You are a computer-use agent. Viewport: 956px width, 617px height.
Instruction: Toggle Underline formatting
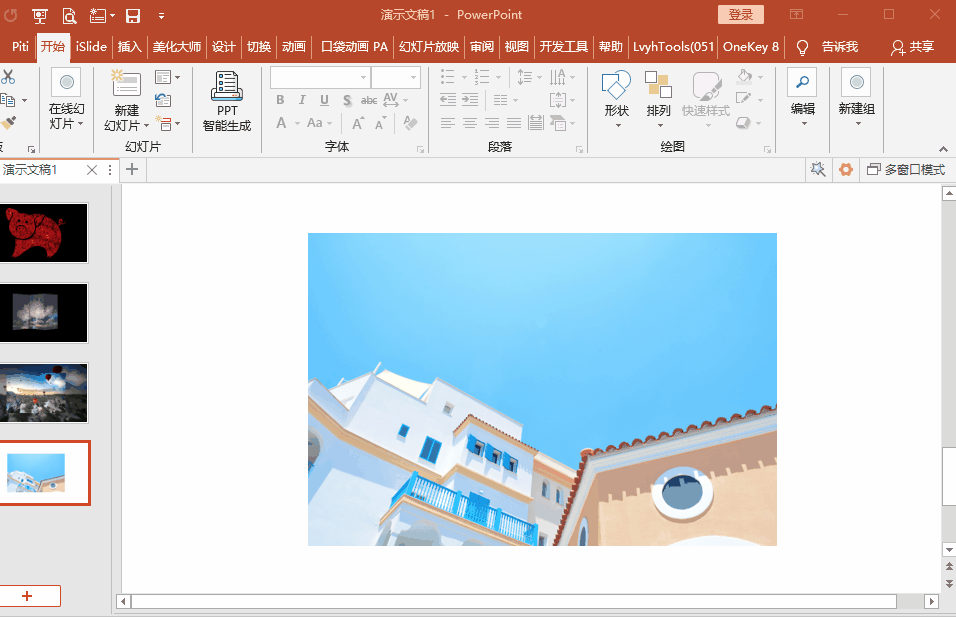tap(324, 100)
